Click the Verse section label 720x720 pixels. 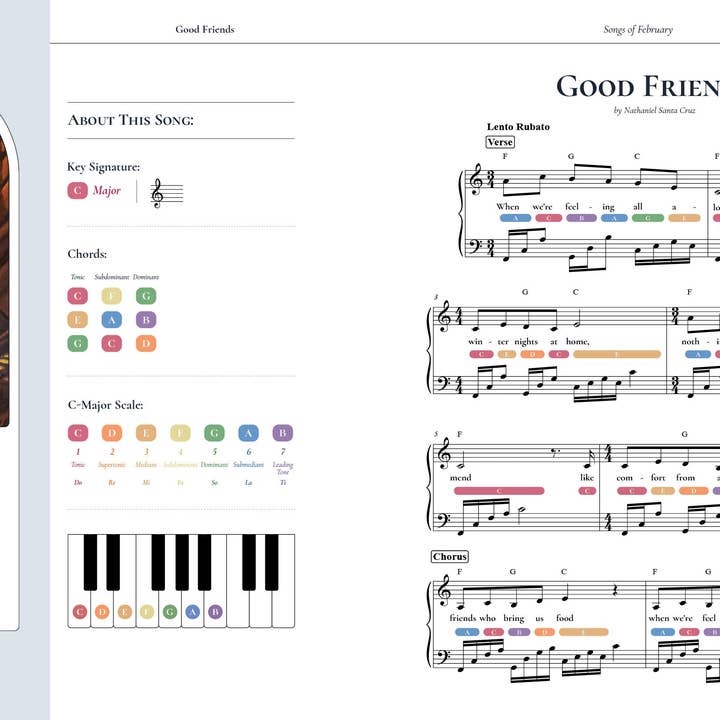(500, 142)
